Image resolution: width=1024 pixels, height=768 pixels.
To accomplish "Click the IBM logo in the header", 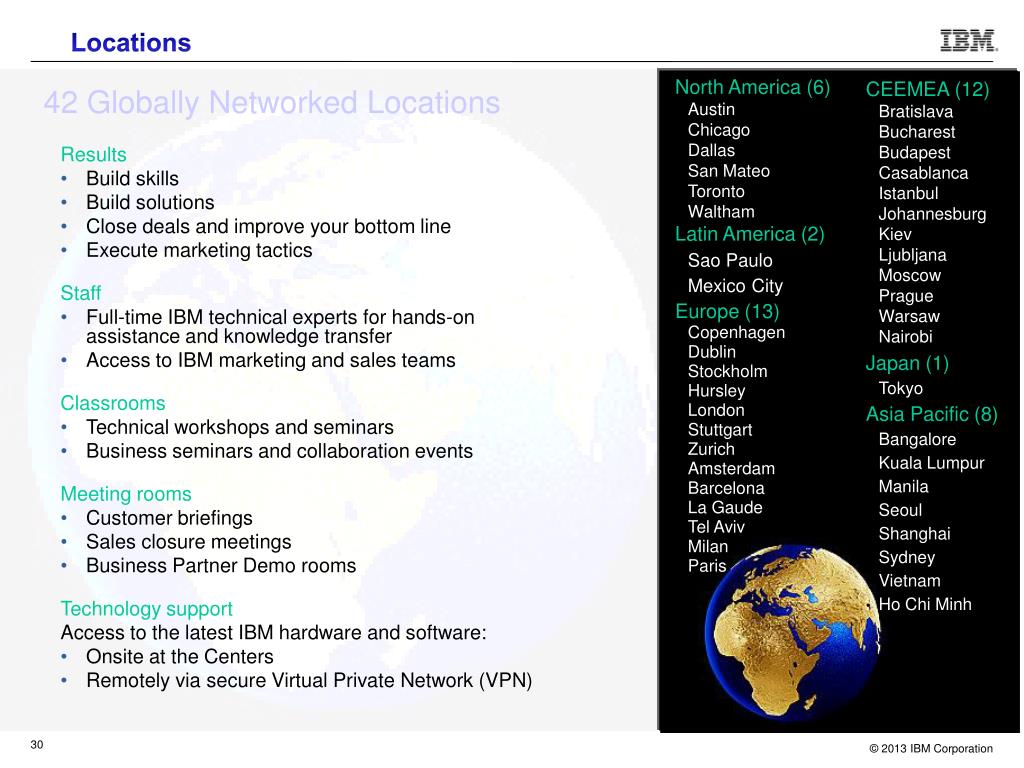I will [968, 40].
